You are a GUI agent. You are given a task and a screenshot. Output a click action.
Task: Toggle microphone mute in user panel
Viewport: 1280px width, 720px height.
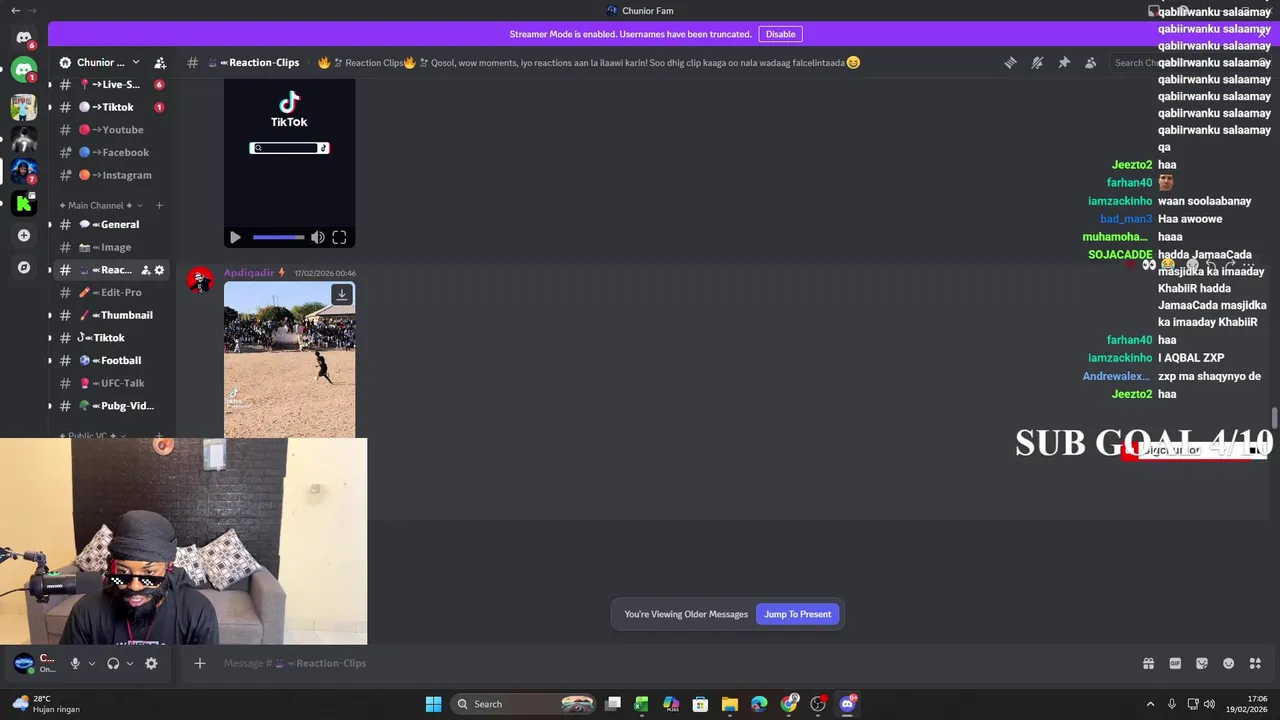pos(75,663)
